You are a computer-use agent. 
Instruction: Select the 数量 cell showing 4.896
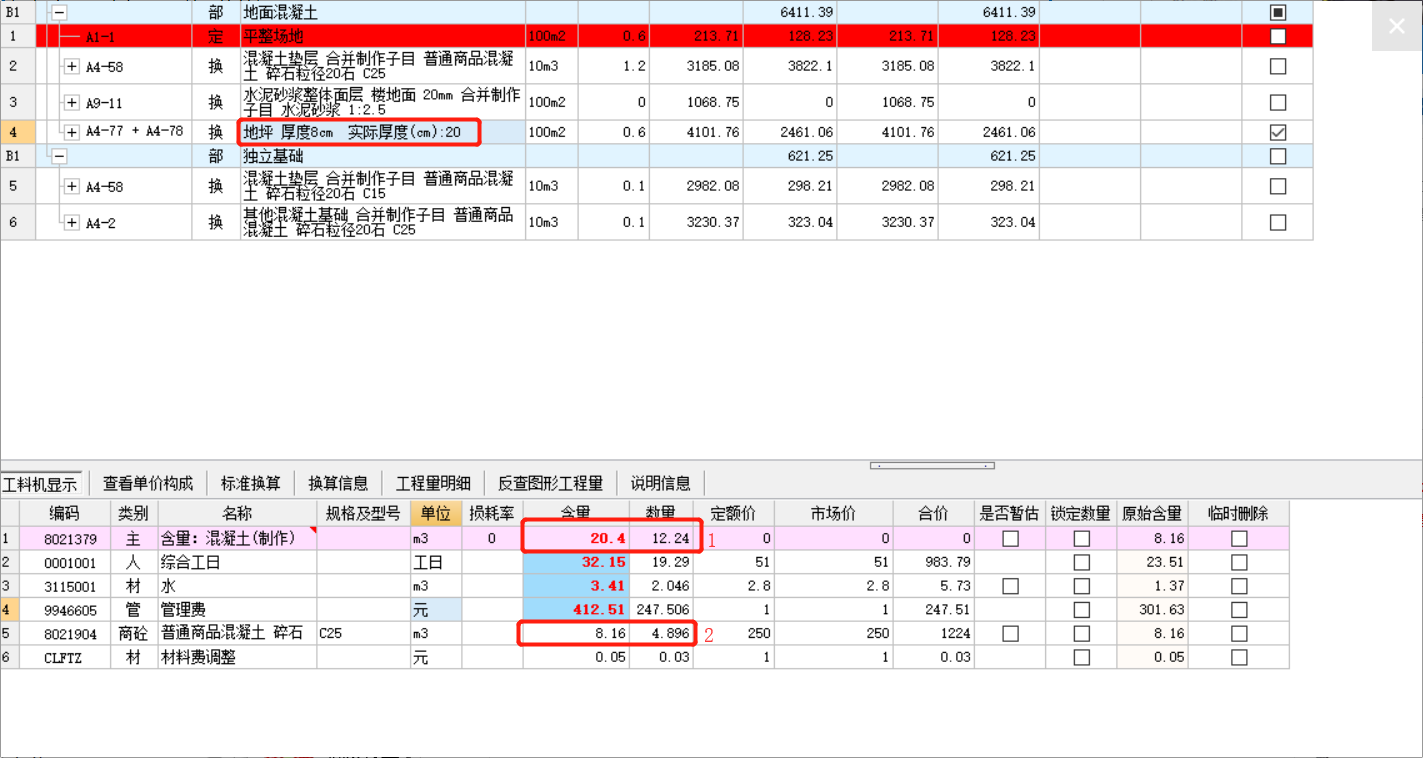coord(660,633)
